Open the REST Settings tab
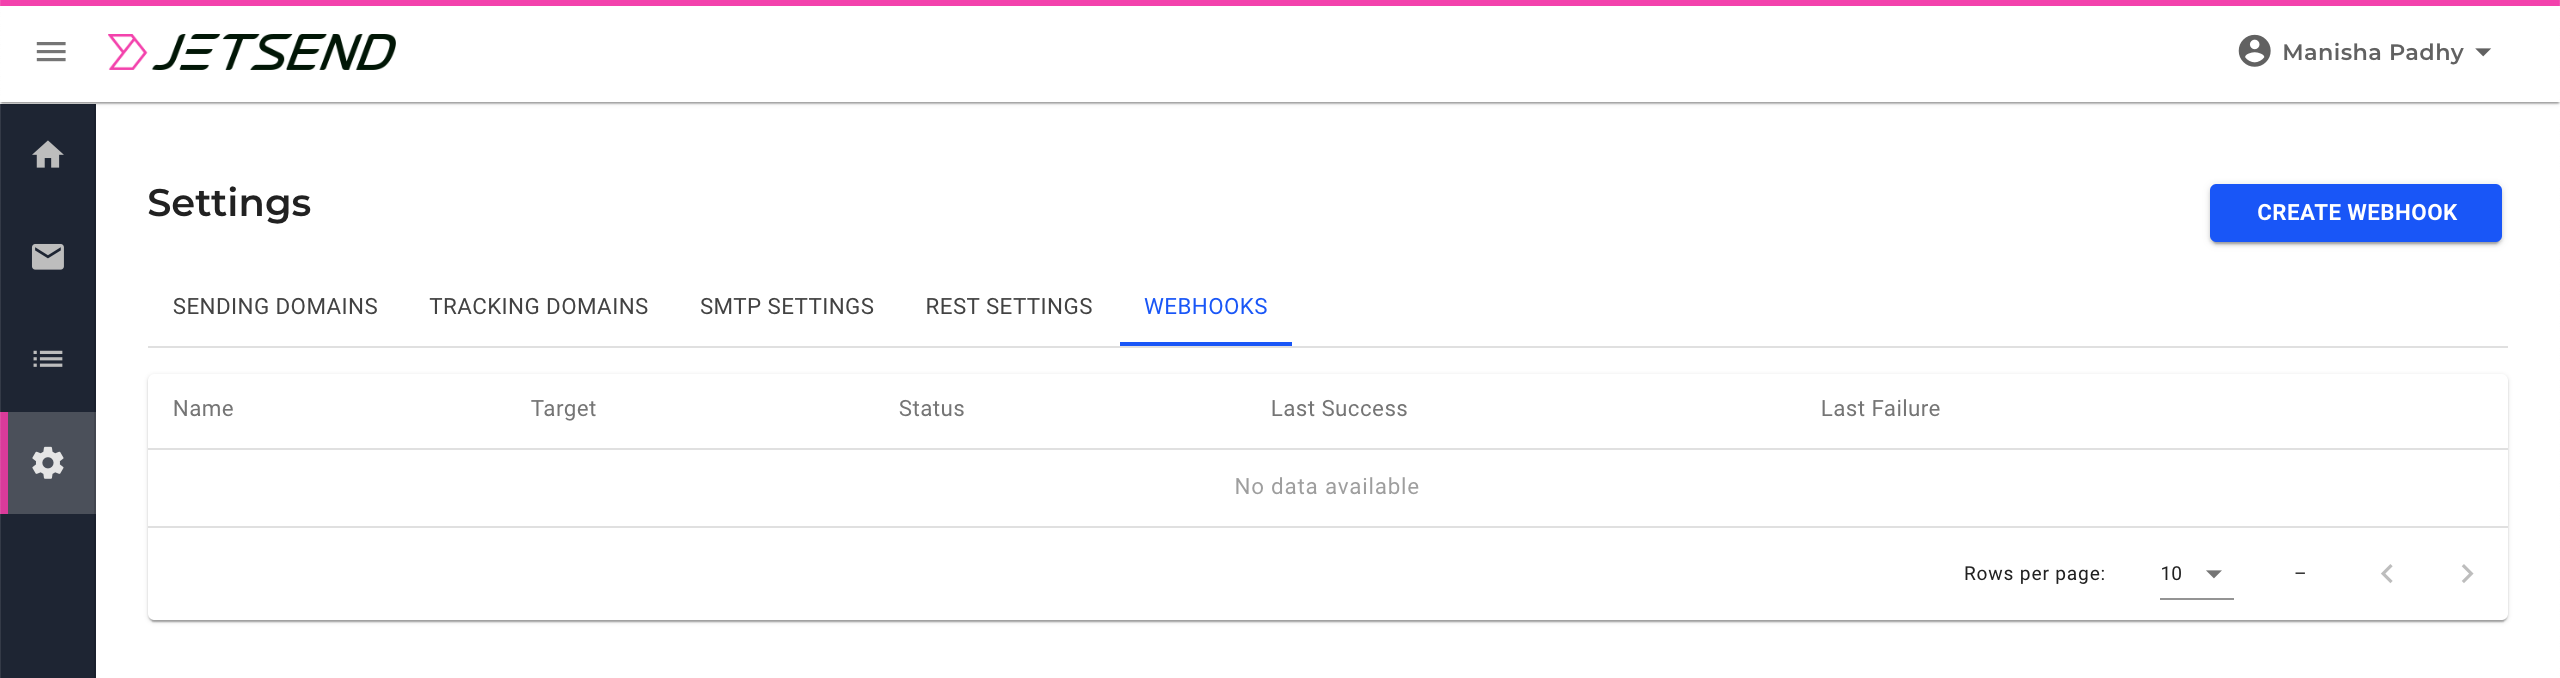The width and height of the screenshot is (2560, 678). [x=1009, y=306]
